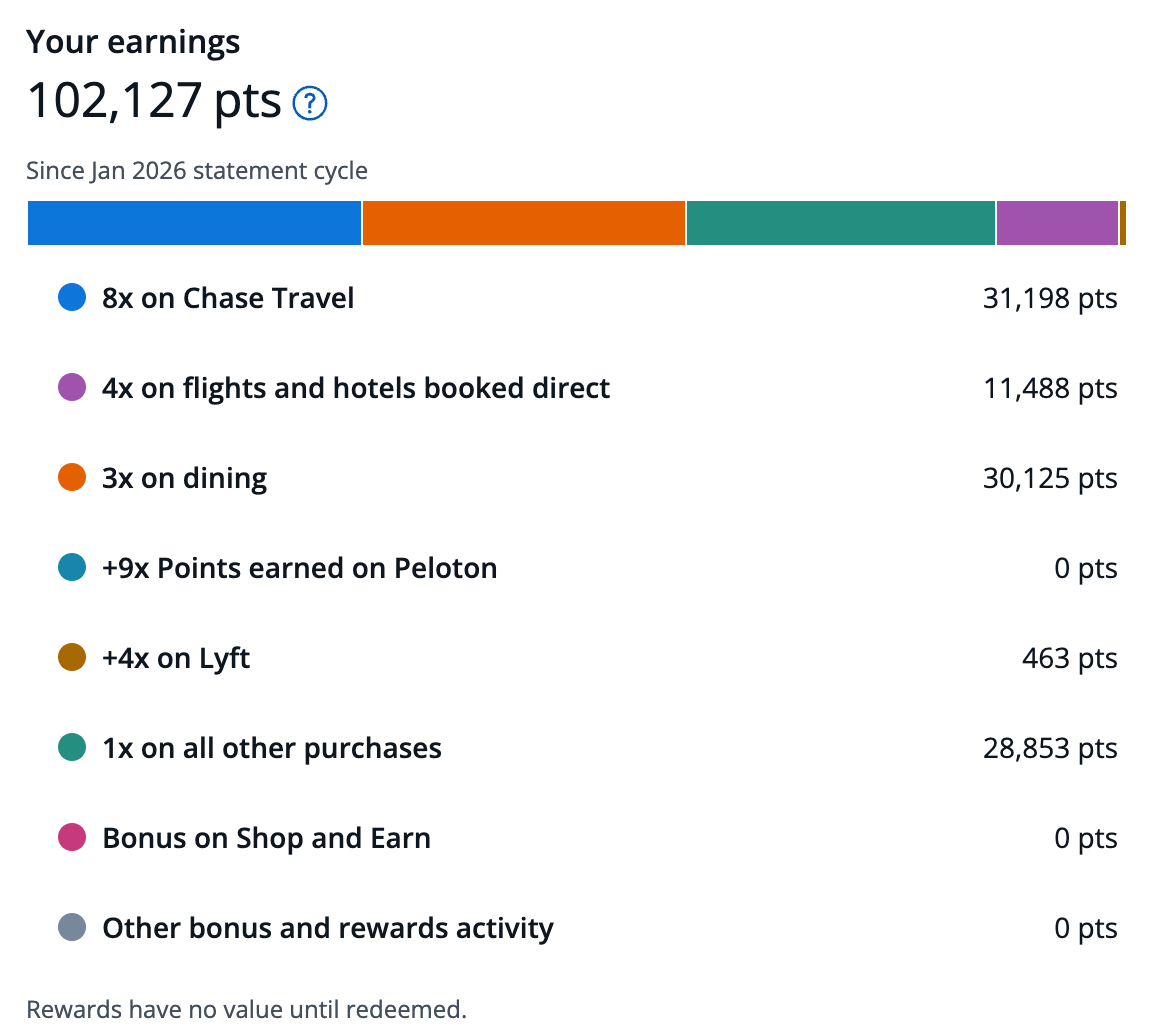
Task: Open the 3x on dining category
Action: tap(588, 478)
